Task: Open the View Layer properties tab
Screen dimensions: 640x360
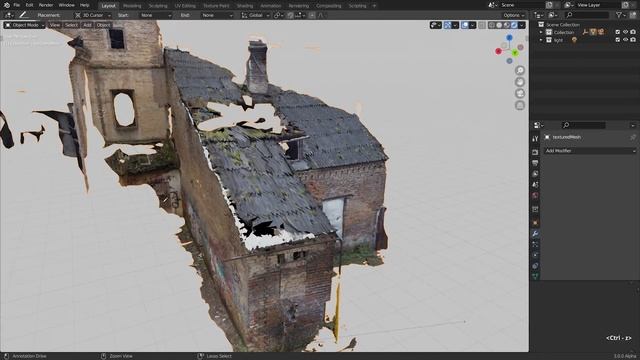Action: pyautogui.click(x=535, y=174)
